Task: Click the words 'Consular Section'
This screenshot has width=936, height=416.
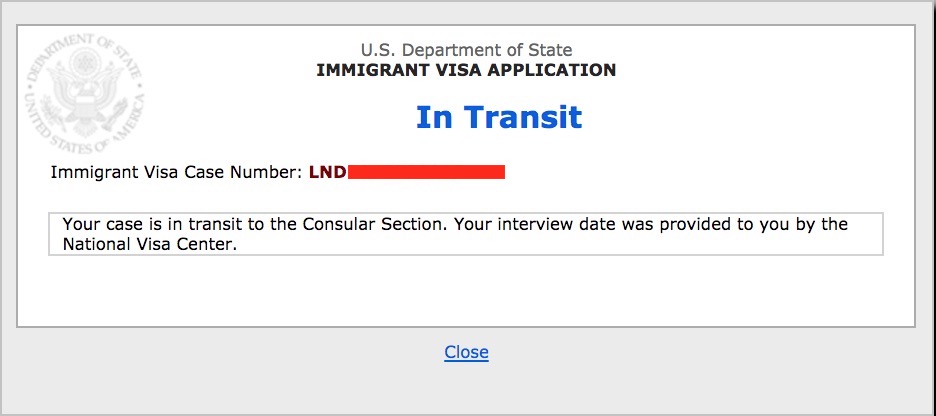Action: click(375, 225)
